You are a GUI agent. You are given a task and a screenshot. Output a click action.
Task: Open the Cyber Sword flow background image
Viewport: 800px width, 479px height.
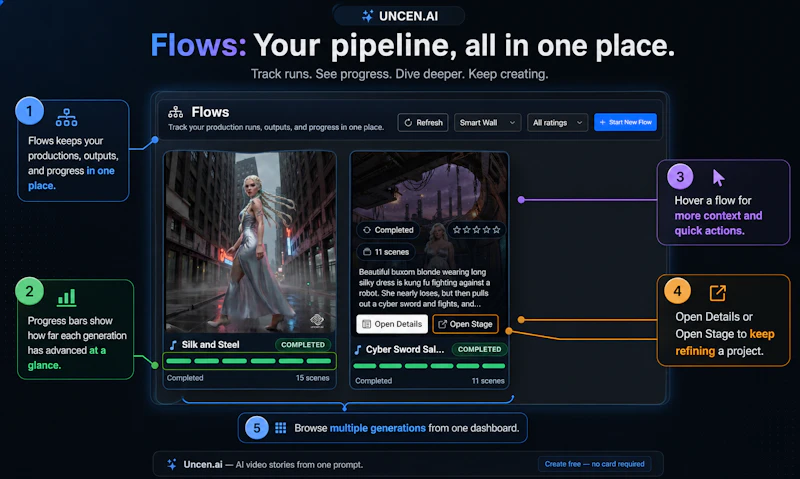[430, 189]
